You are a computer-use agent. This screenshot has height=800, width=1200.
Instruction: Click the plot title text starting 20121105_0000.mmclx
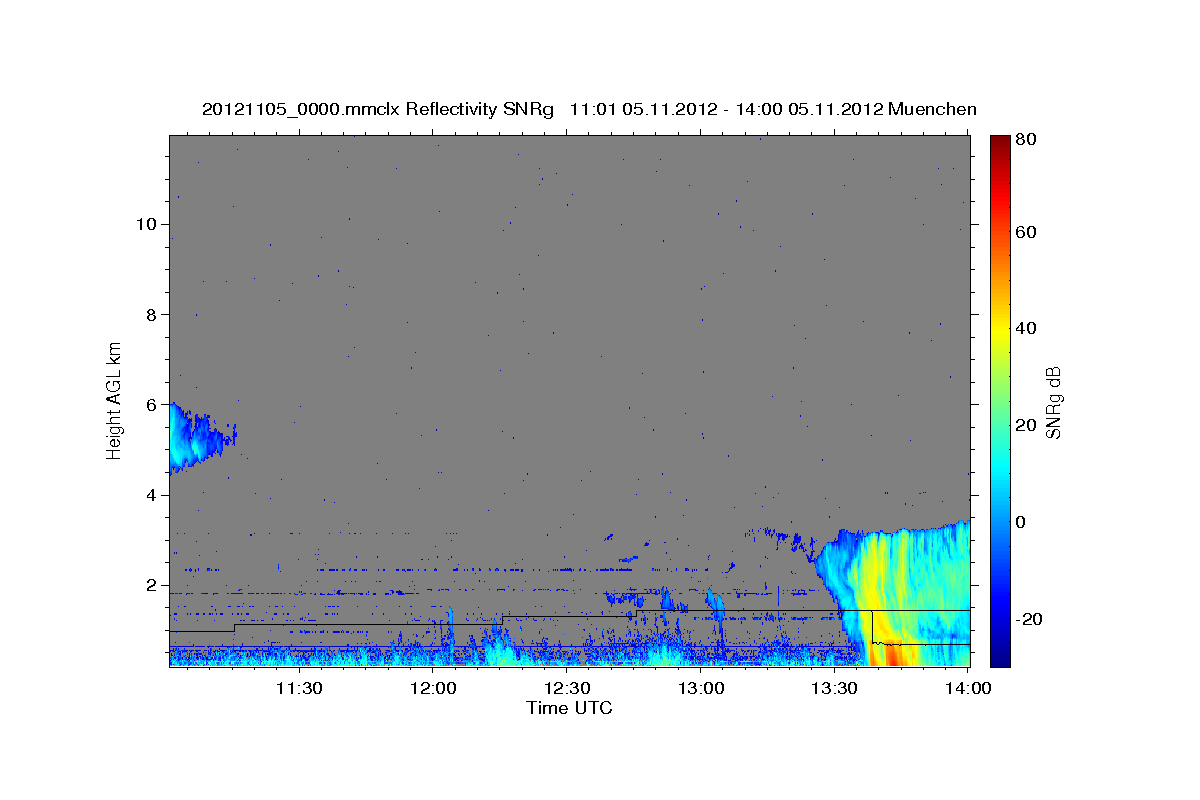(x=590, y=109)
